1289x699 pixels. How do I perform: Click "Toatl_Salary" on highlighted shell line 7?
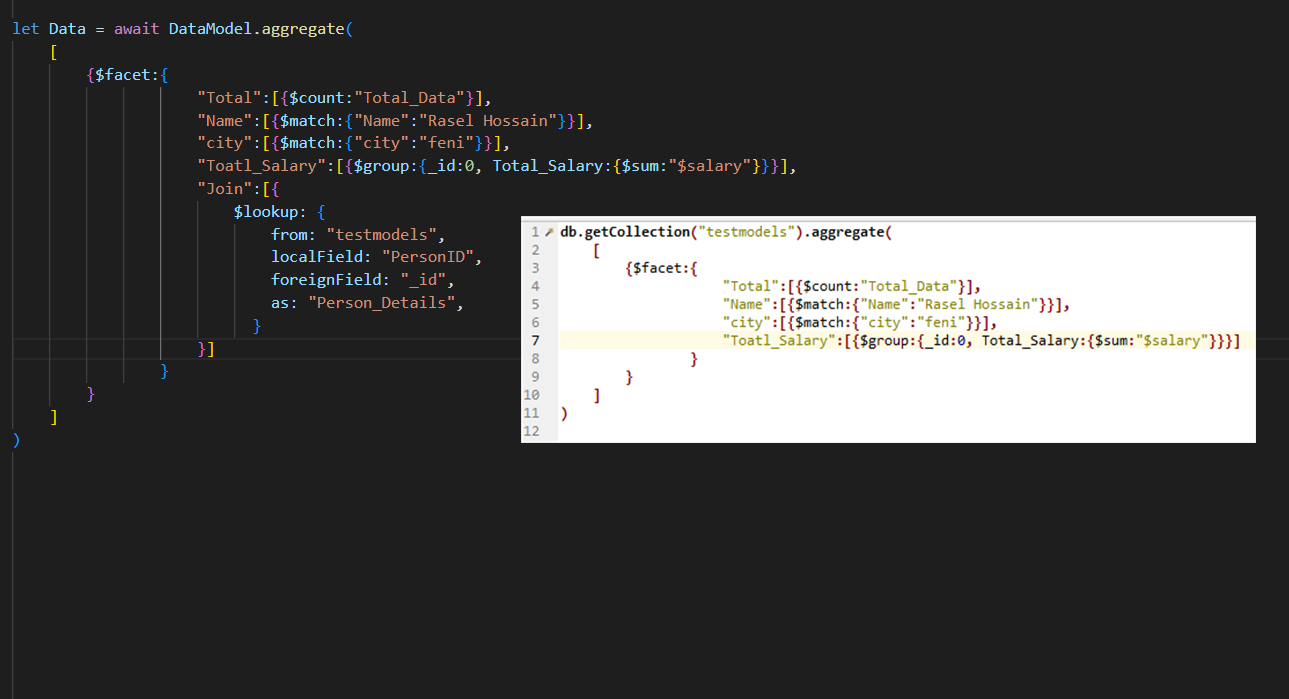click(x=777, y=341)
